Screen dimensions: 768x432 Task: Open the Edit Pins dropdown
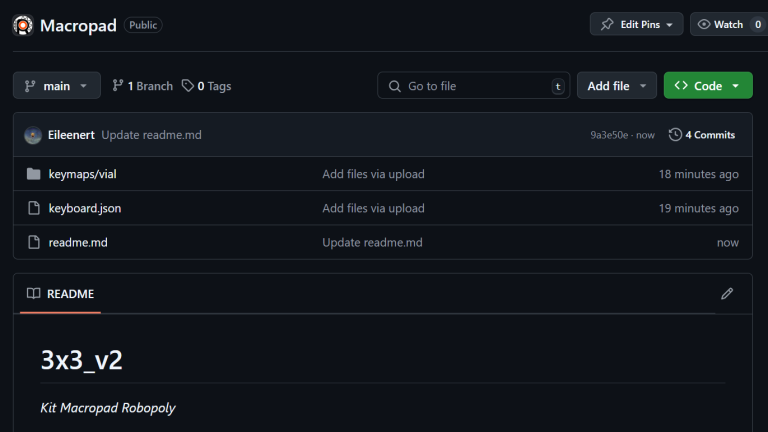pos(636,24)
